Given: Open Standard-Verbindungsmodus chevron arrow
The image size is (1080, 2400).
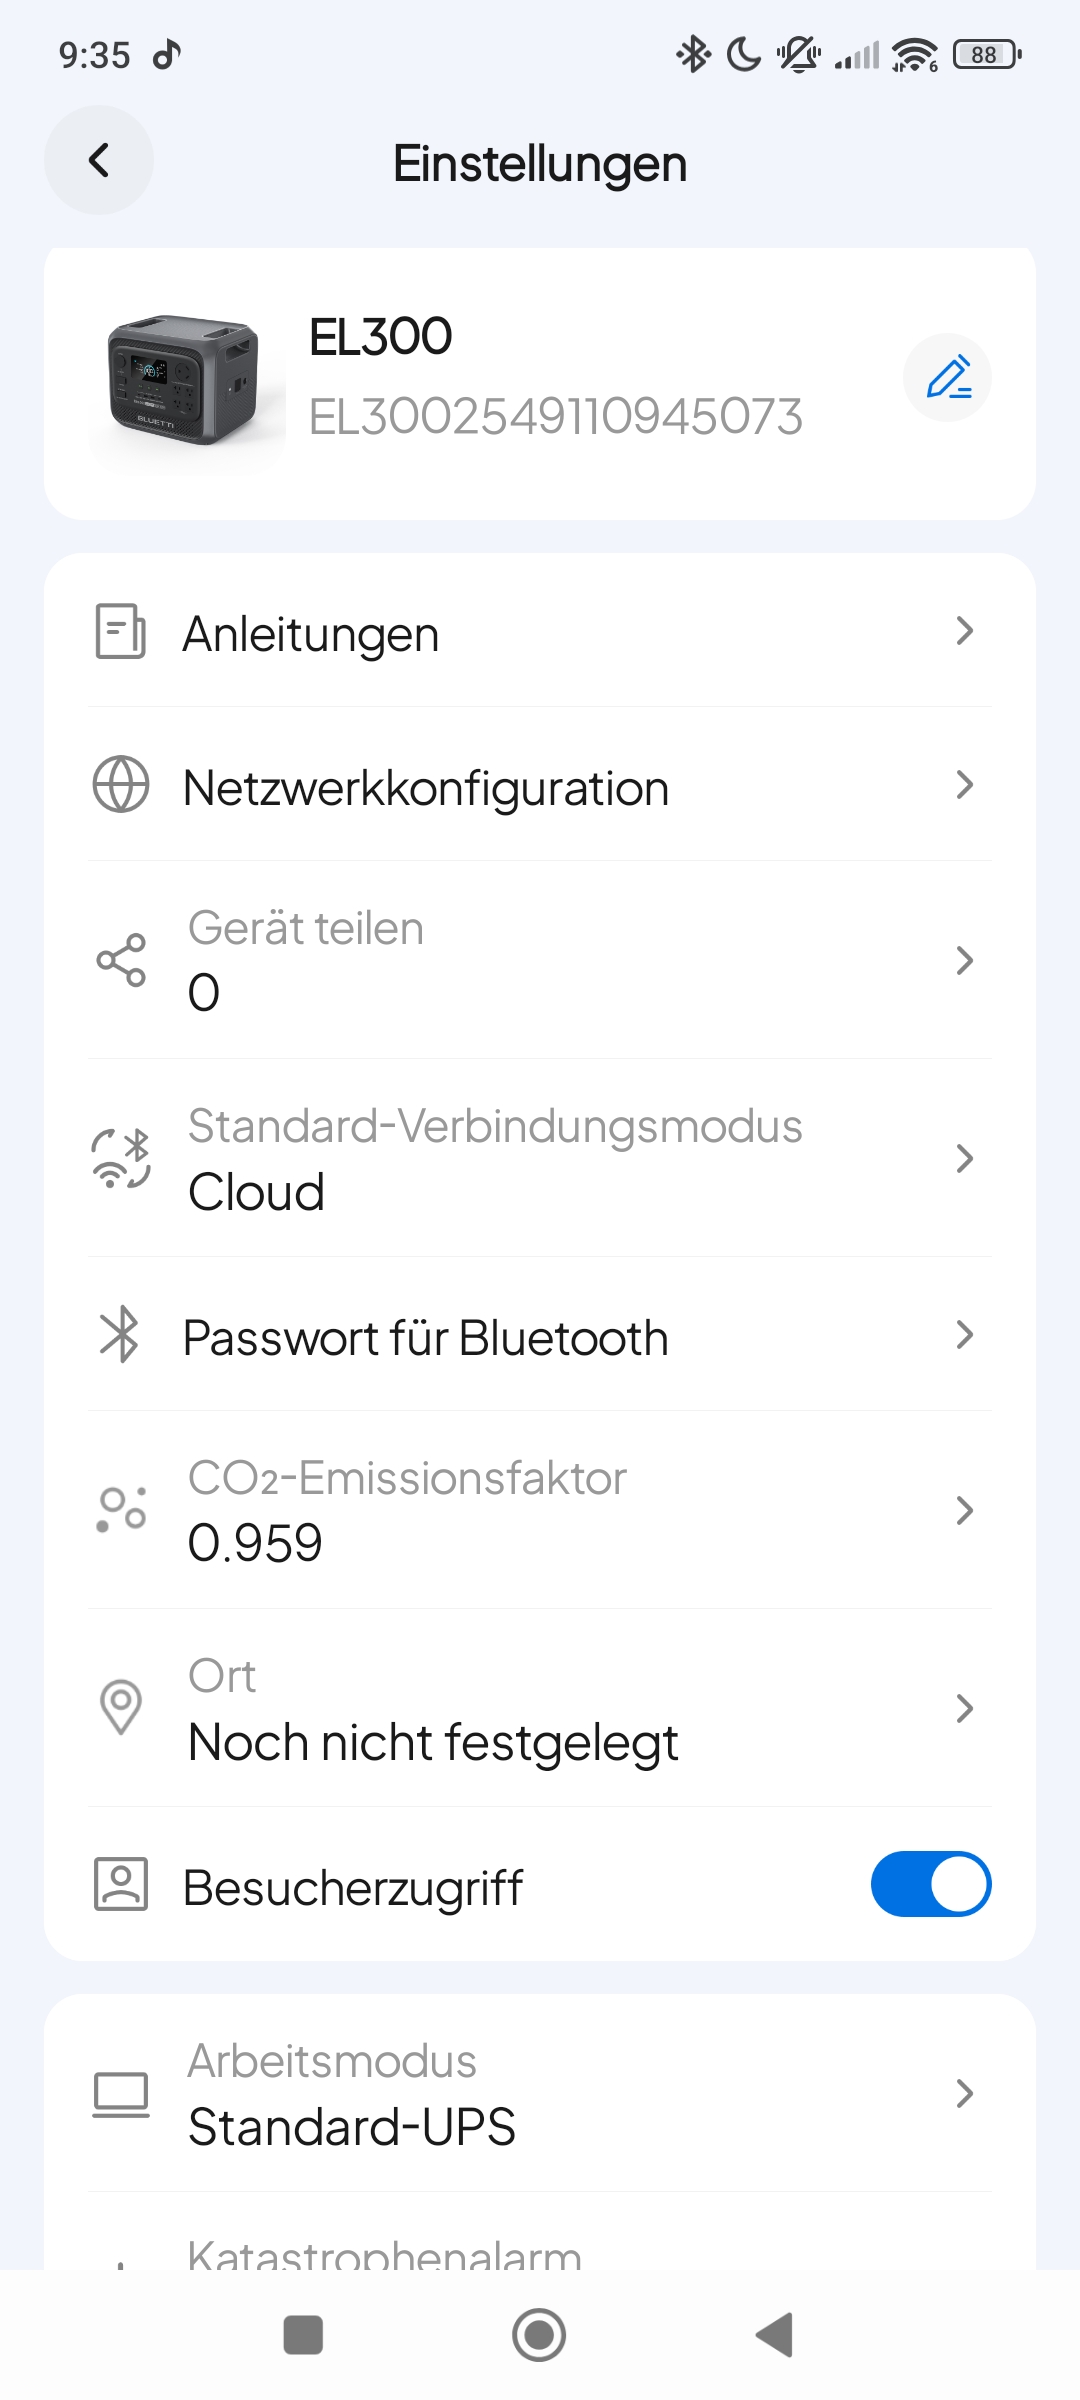Looking at the screenshot, I should pos(964,1158).
